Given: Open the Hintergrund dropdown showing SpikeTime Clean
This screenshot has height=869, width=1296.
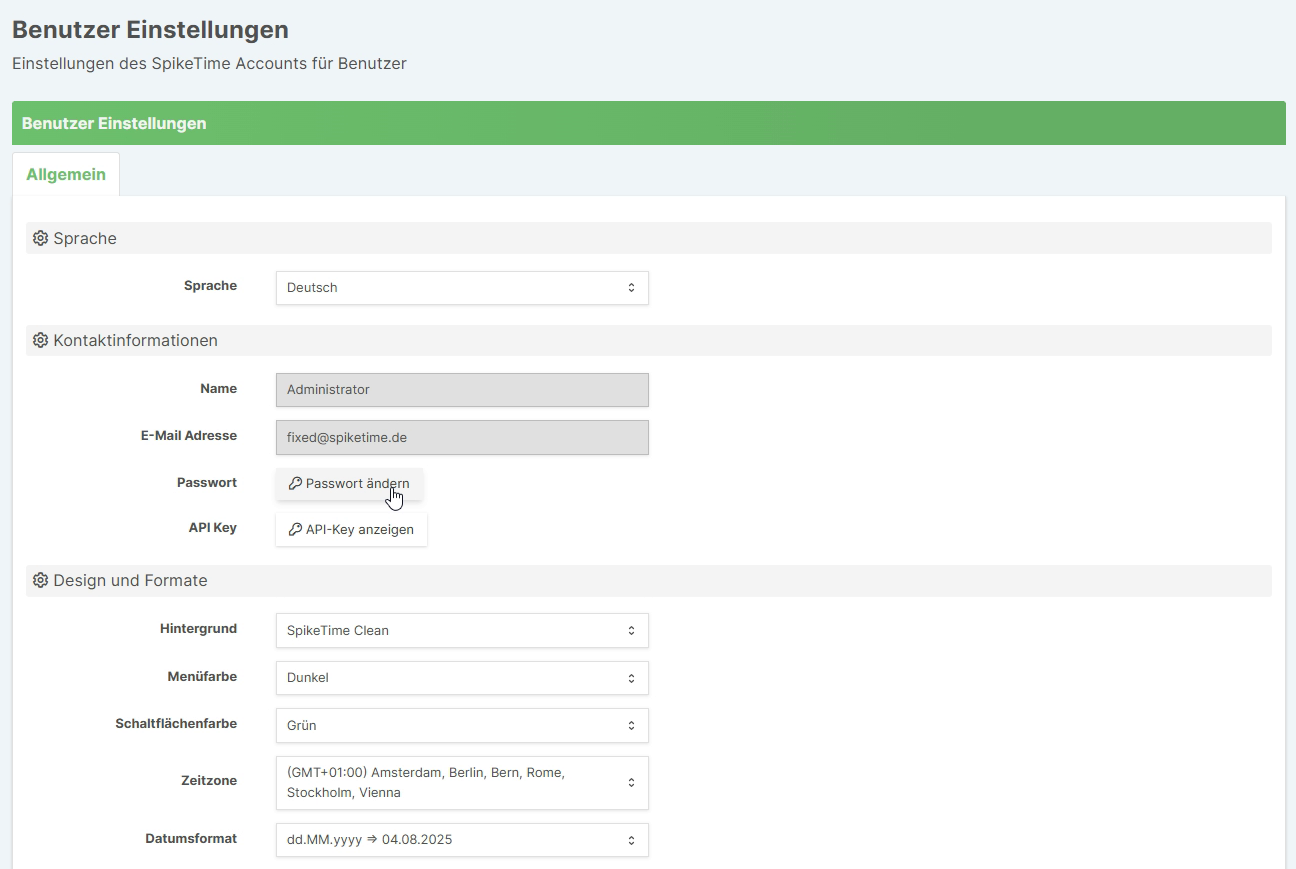Looking at the screenshot, I should coord(461,631).
